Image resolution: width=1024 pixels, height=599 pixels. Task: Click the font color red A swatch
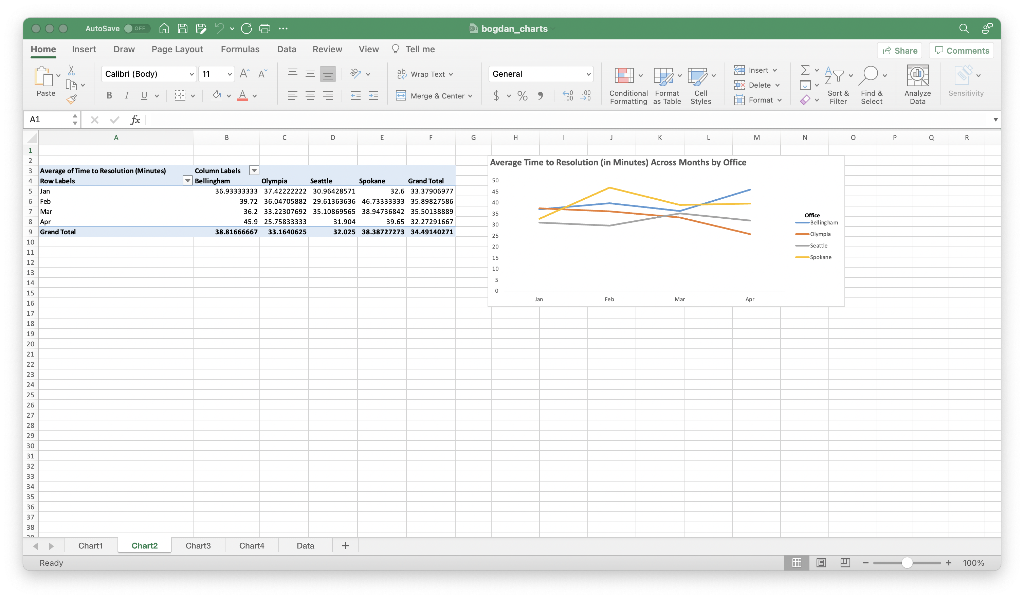243,95
